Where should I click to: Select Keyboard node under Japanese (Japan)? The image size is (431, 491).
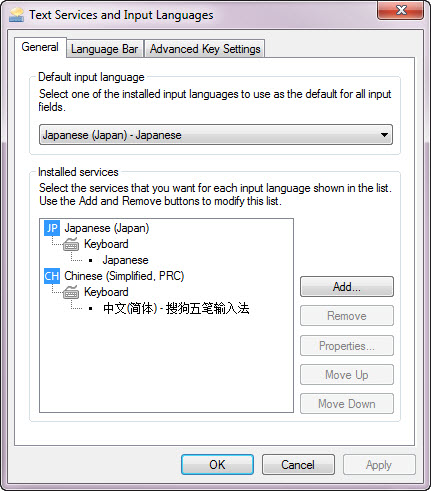click(106, 244)
